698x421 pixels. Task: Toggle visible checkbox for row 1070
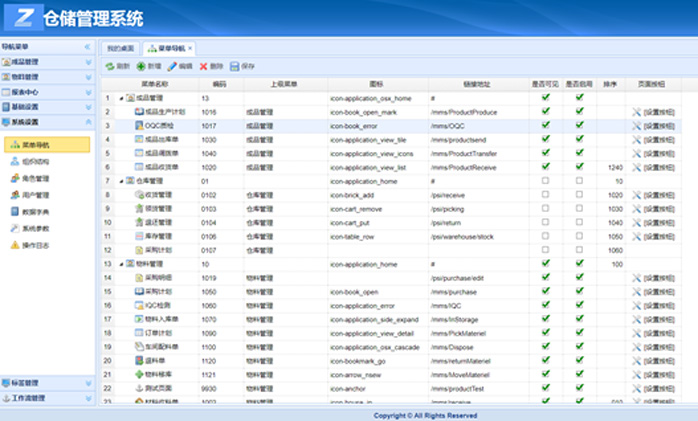545,319
